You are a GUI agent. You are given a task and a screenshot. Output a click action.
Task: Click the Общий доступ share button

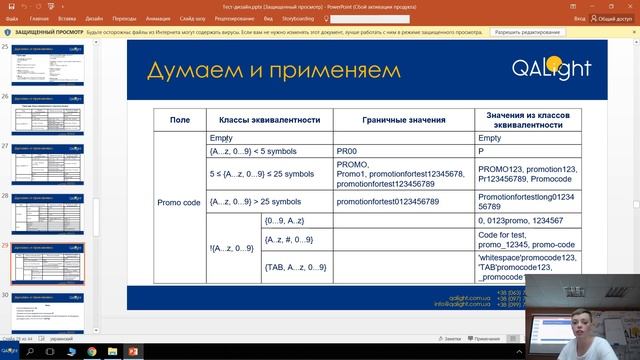612,19
